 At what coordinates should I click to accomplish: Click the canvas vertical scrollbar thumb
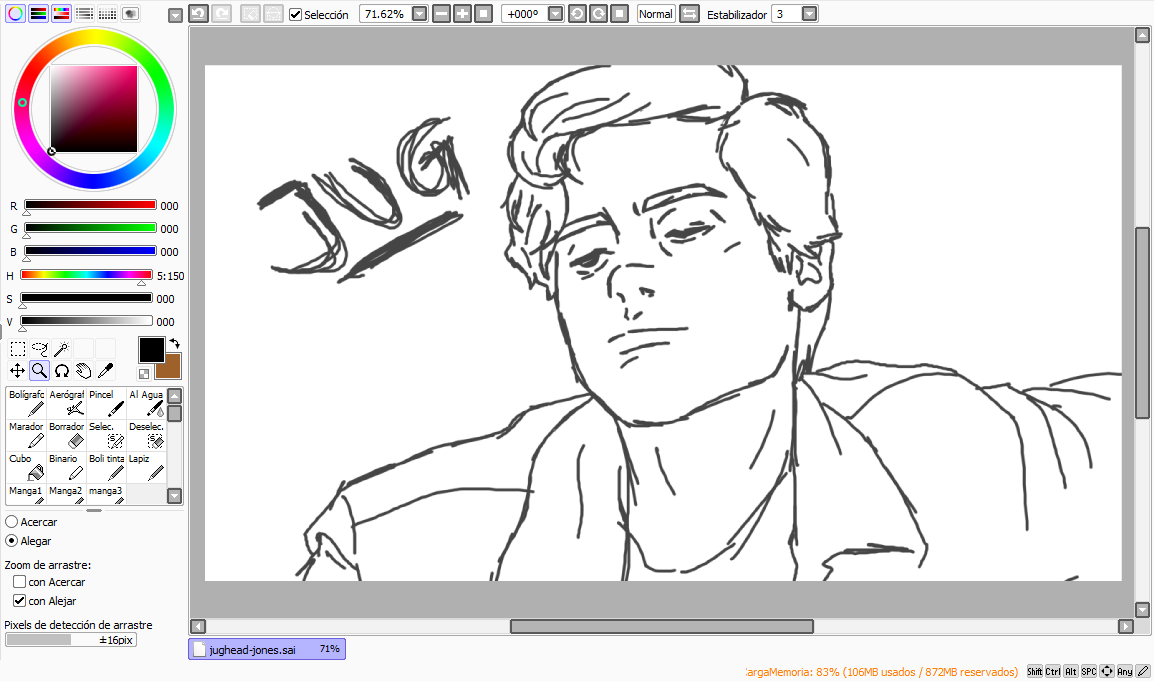point(1142,323)
